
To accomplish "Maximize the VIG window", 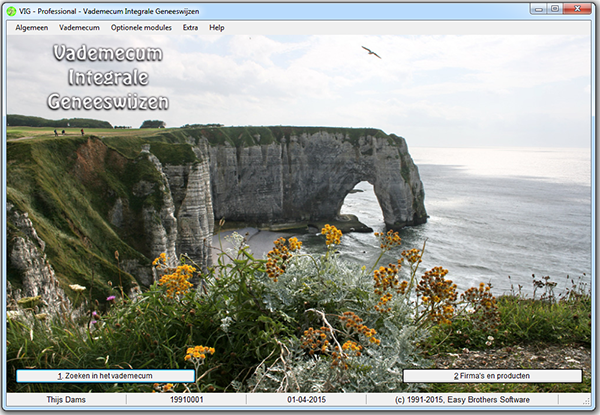I will (x=555, y=9).
